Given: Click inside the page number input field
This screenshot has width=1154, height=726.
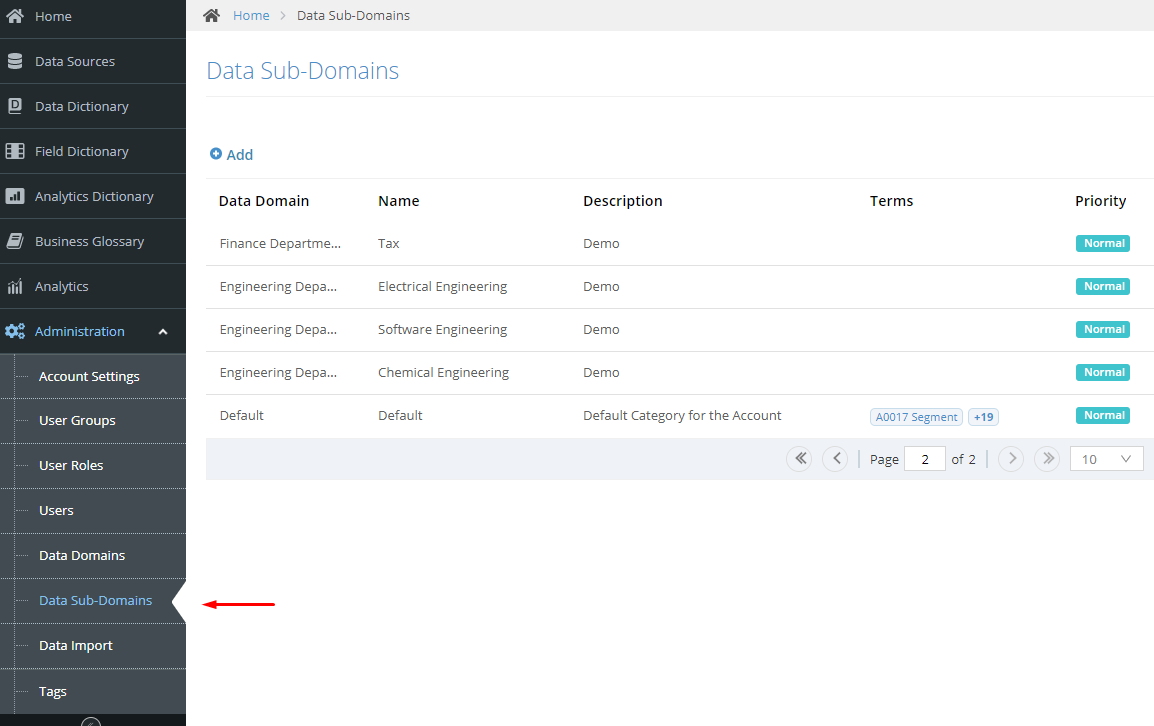Looking at the screenshot, I should point(924,458).
